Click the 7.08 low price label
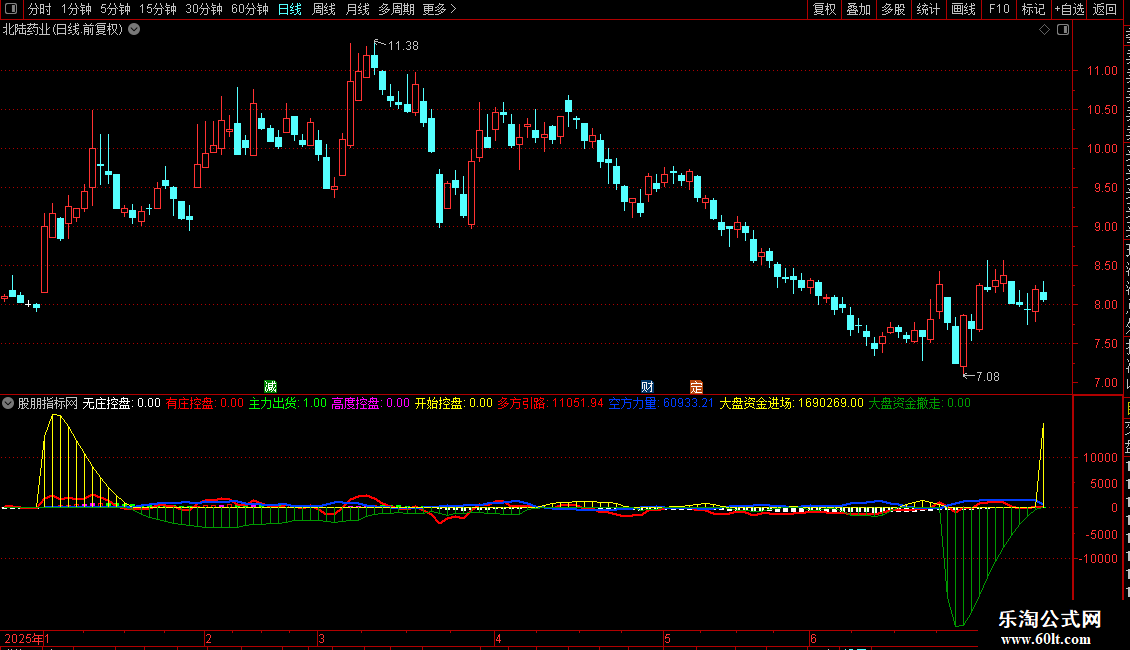This screenshot has height=650, width=1130. point(987,377)
